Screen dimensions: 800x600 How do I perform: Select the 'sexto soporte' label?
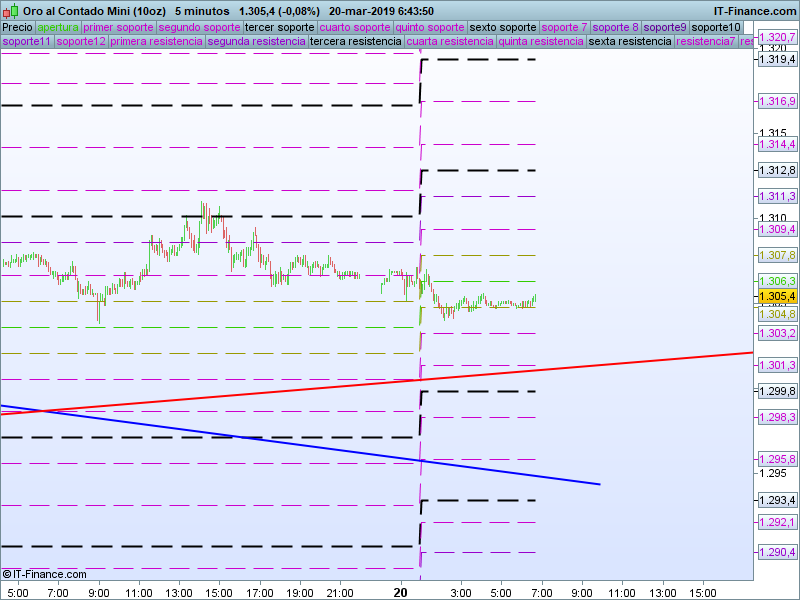(x=503, y=27)
